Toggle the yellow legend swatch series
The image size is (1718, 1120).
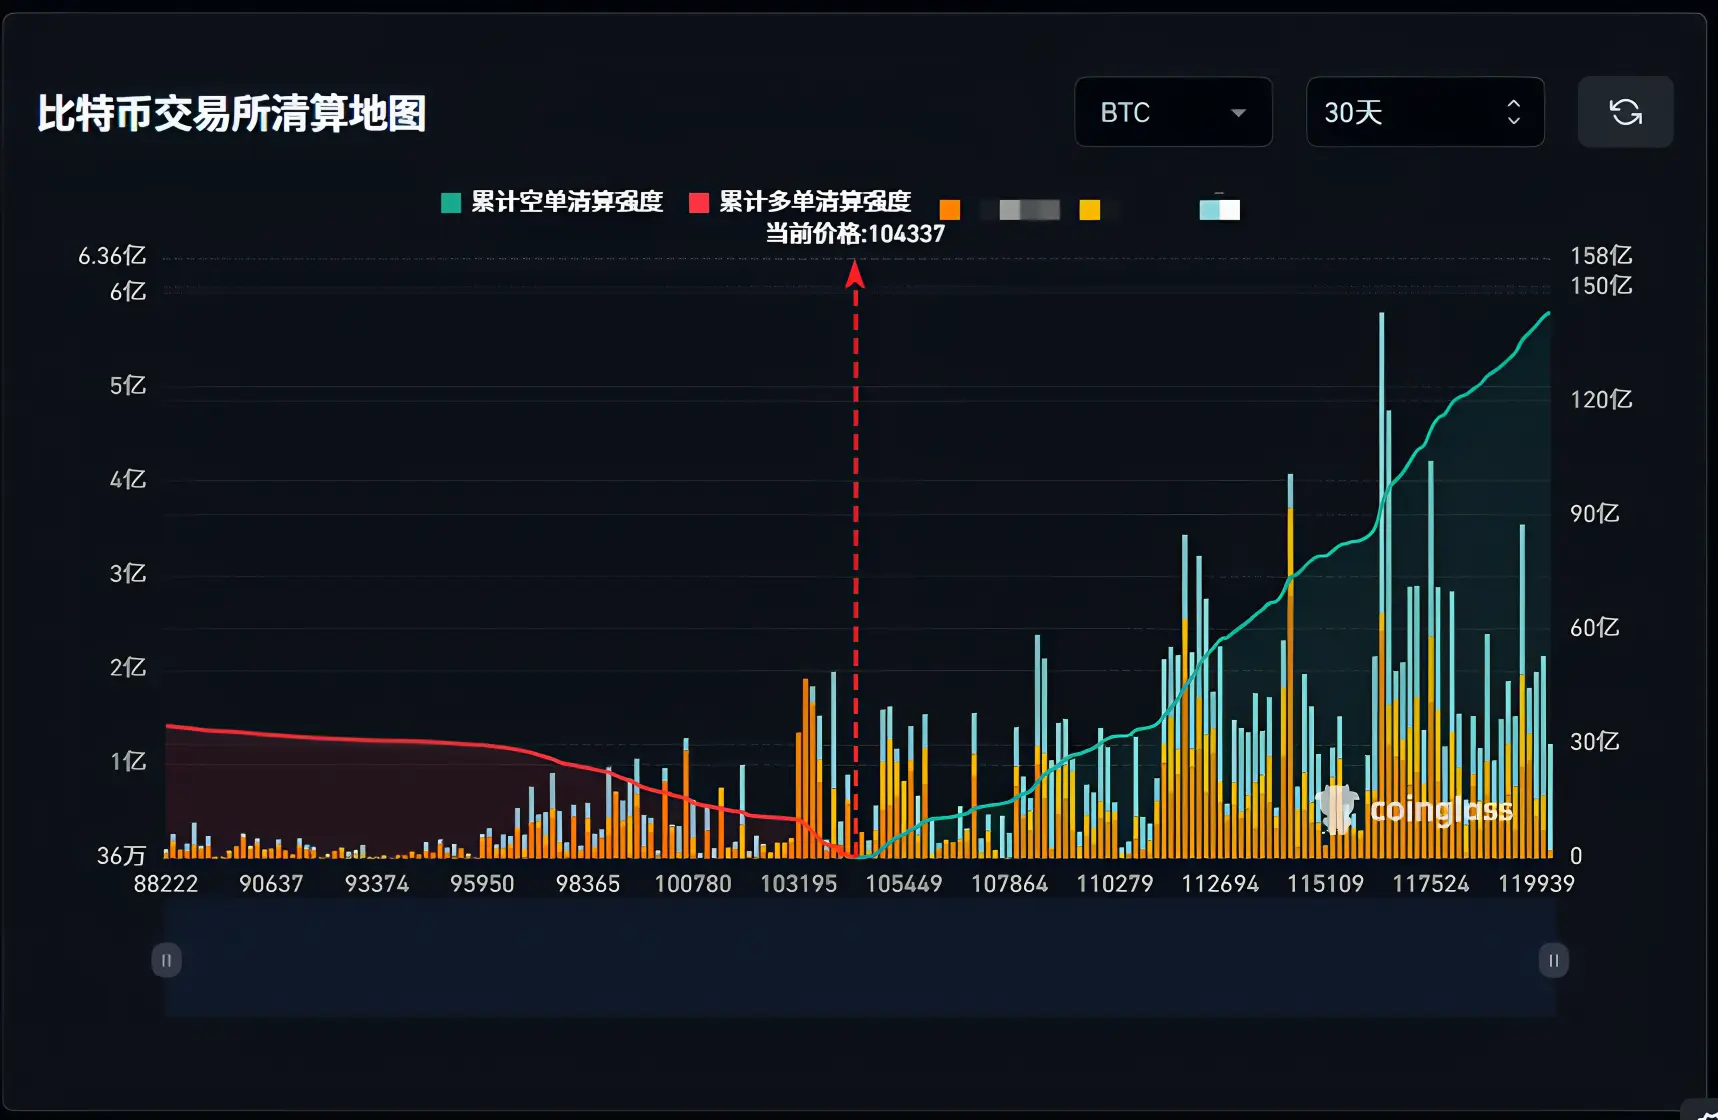tap(1090, 209)
